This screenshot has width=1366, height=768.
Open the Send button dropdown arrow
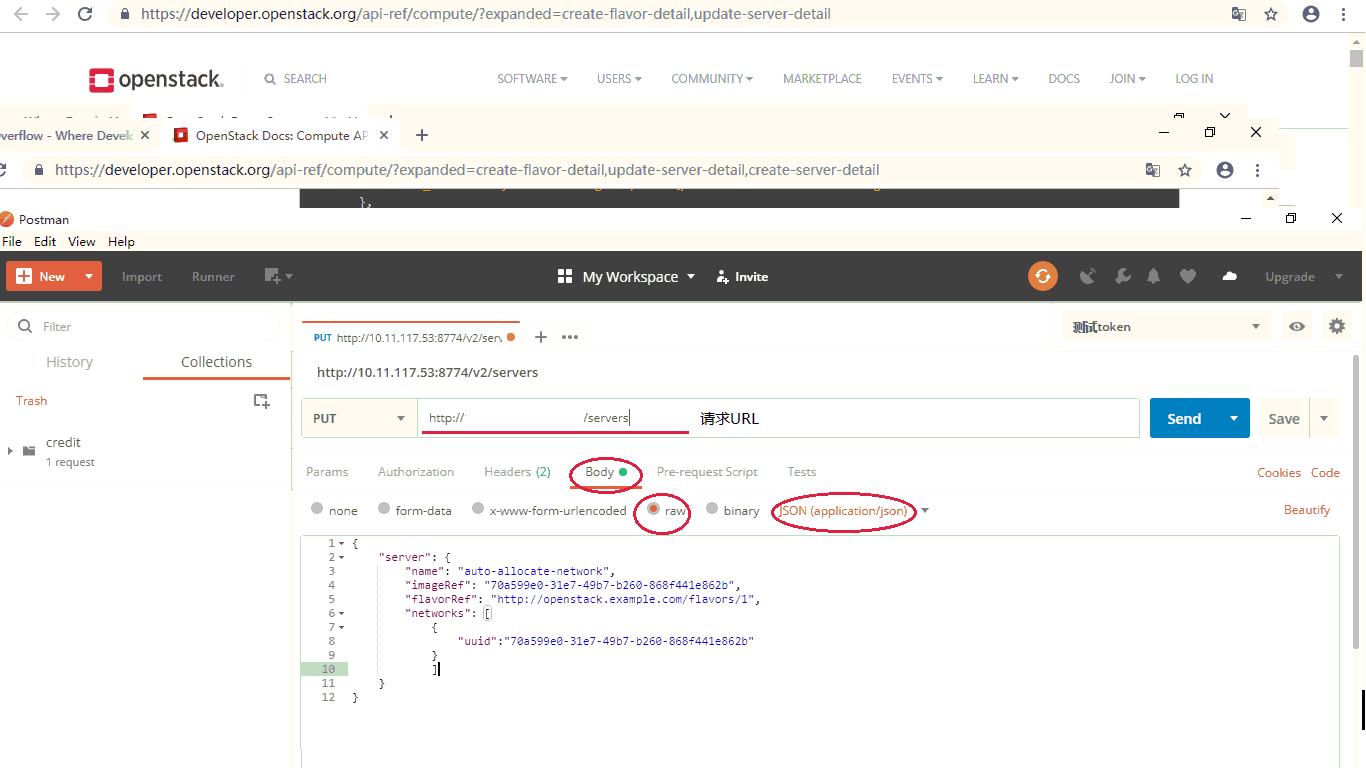(1234, 418)
